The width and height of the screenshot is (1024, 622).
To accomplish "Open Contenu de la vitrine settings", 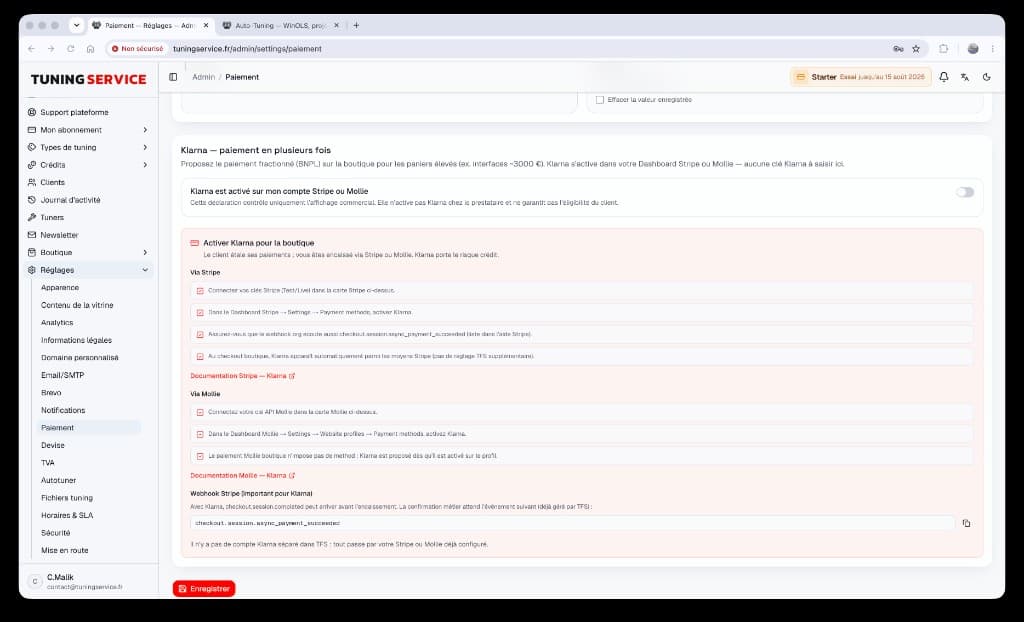I will coord(77,305).
